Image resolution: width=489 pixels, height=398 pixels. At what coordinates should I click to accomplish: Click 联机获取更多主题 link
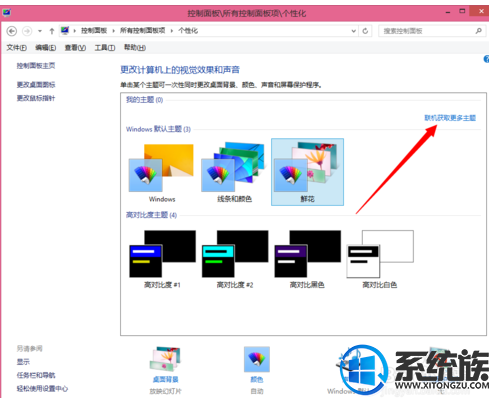[450, 118]
